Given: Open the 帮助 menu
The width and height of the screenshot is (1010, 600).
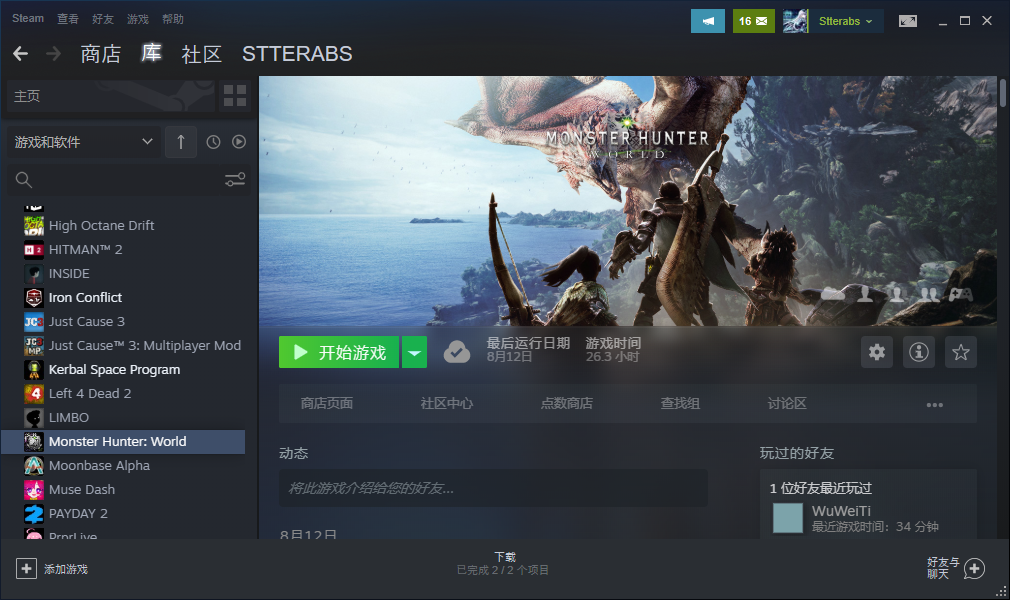Looking at the screenshot, I should (x=173, y=19).
